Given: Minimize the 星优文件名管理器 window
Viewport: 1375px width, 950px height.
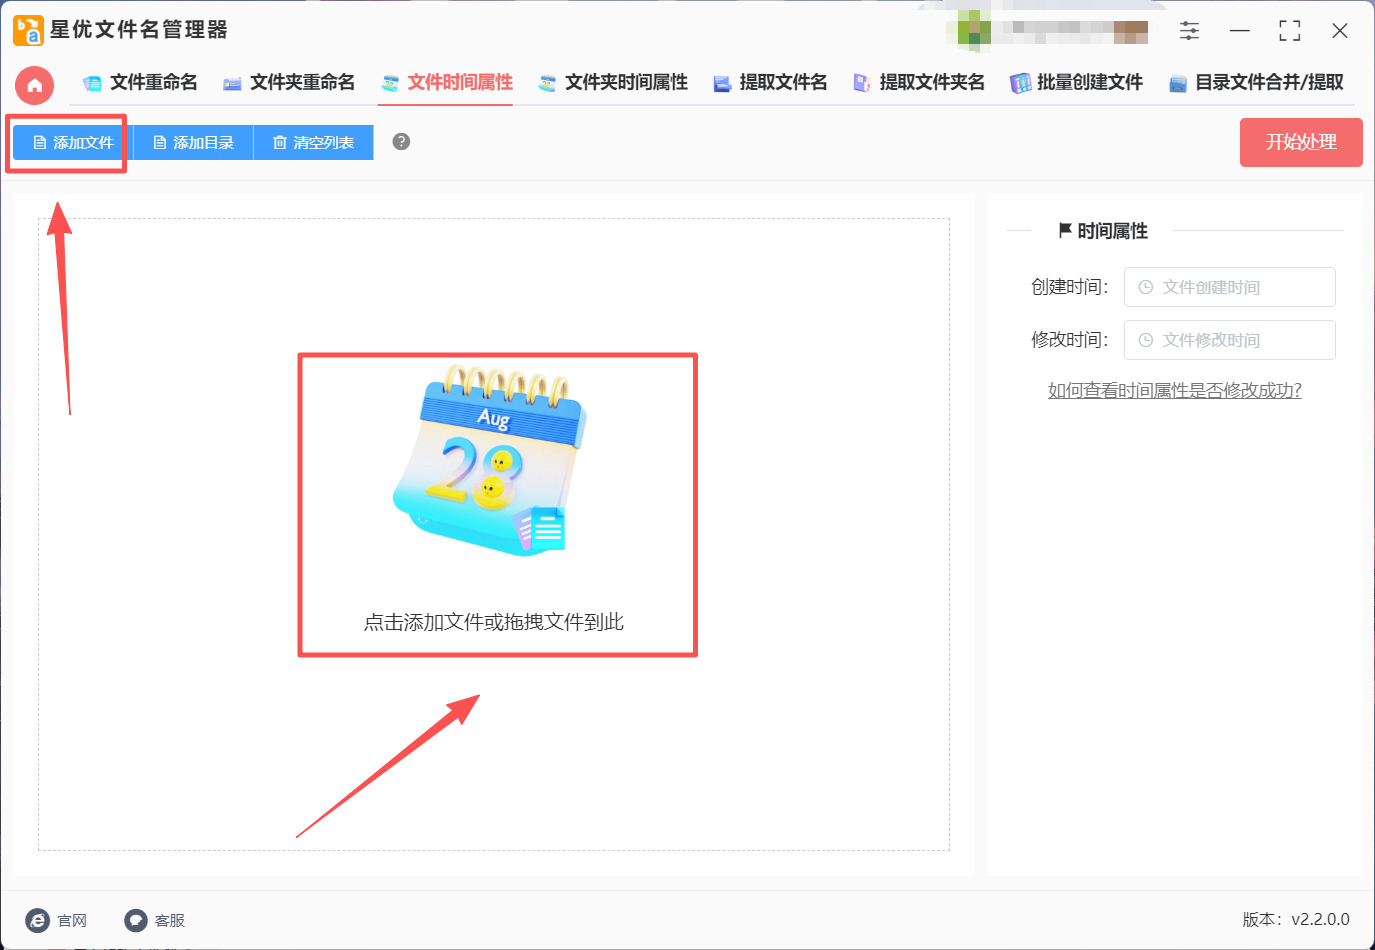Looking at the screenshot, I should click(1240, 31).
